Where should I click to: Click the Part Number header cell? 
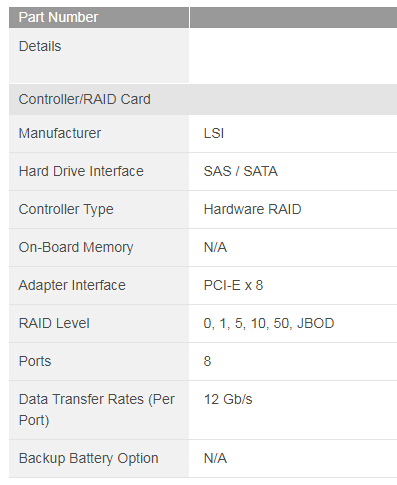(x=99, y=17)
